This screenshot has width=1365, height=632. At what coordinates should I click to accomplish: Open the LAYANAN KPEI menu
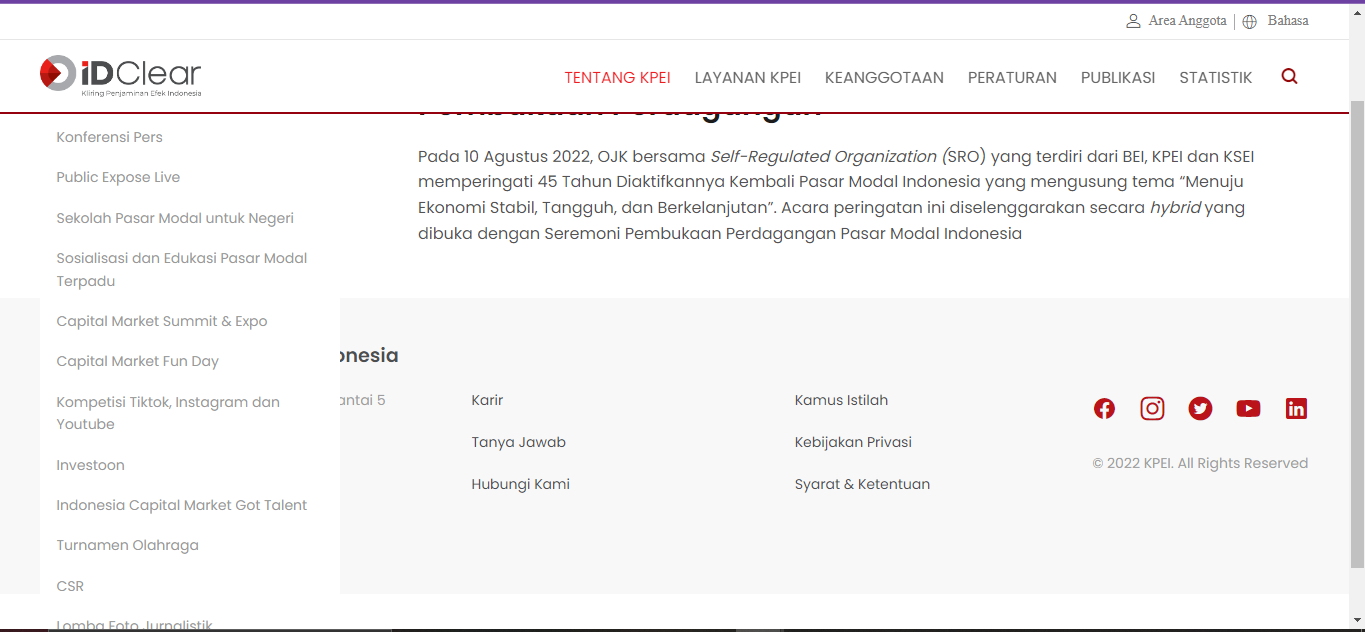748,77
